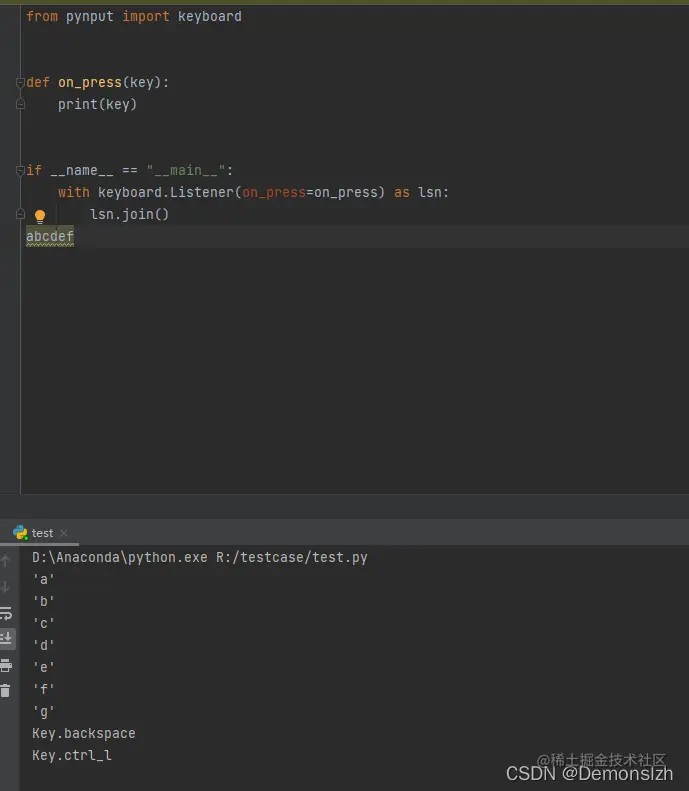Click the Key.ctrl_l output line

[72, 755]
